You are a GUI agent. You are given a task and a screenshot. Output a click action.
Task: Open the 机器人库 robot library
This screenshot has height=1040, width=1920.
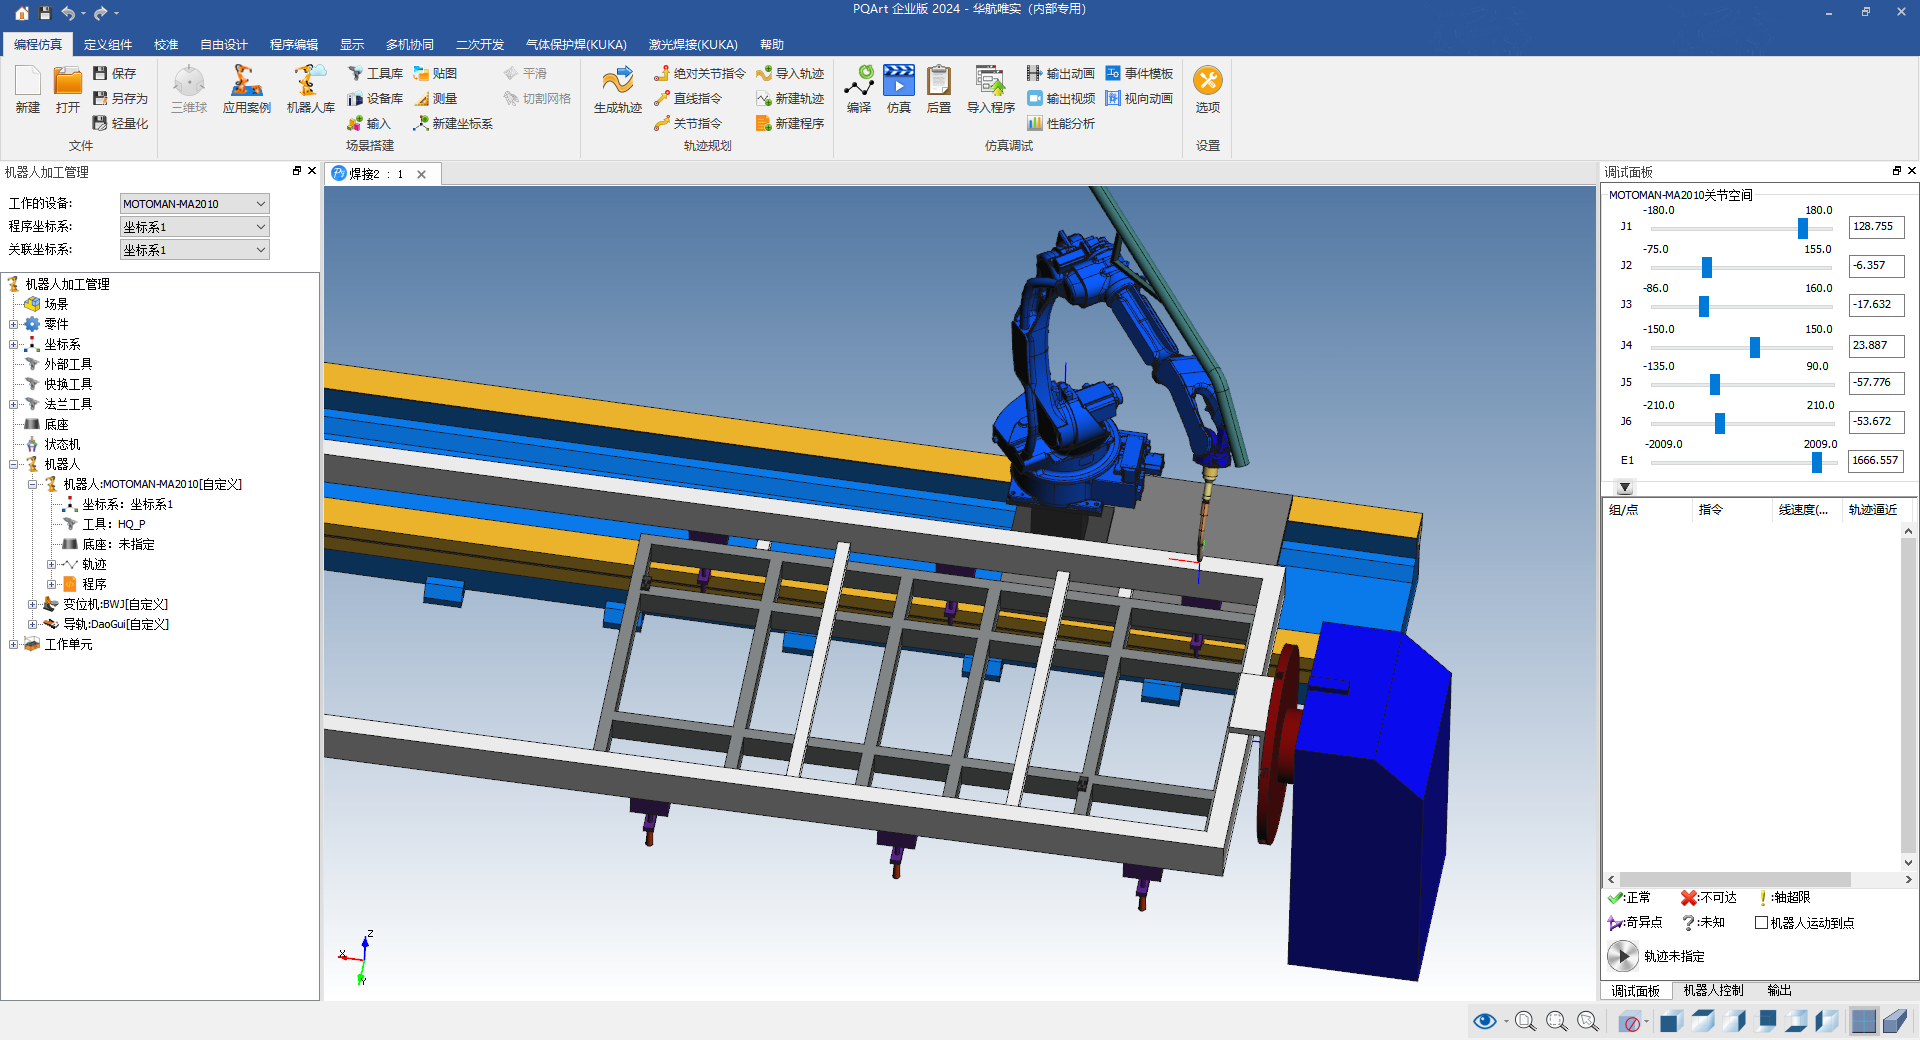tap(310, 88)
